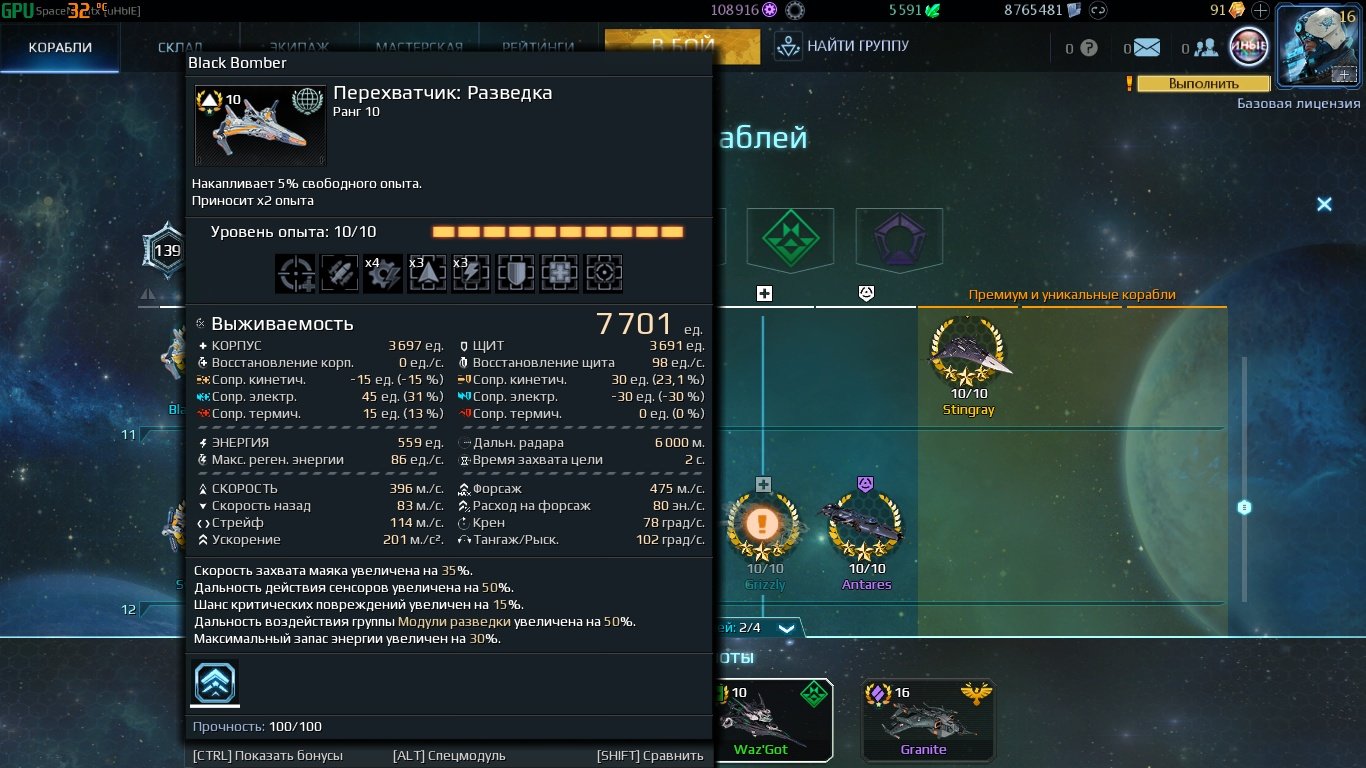Click the yellow Выполнить button
This screenshot has height=768, width=1366.
[x=1203, y=84]
